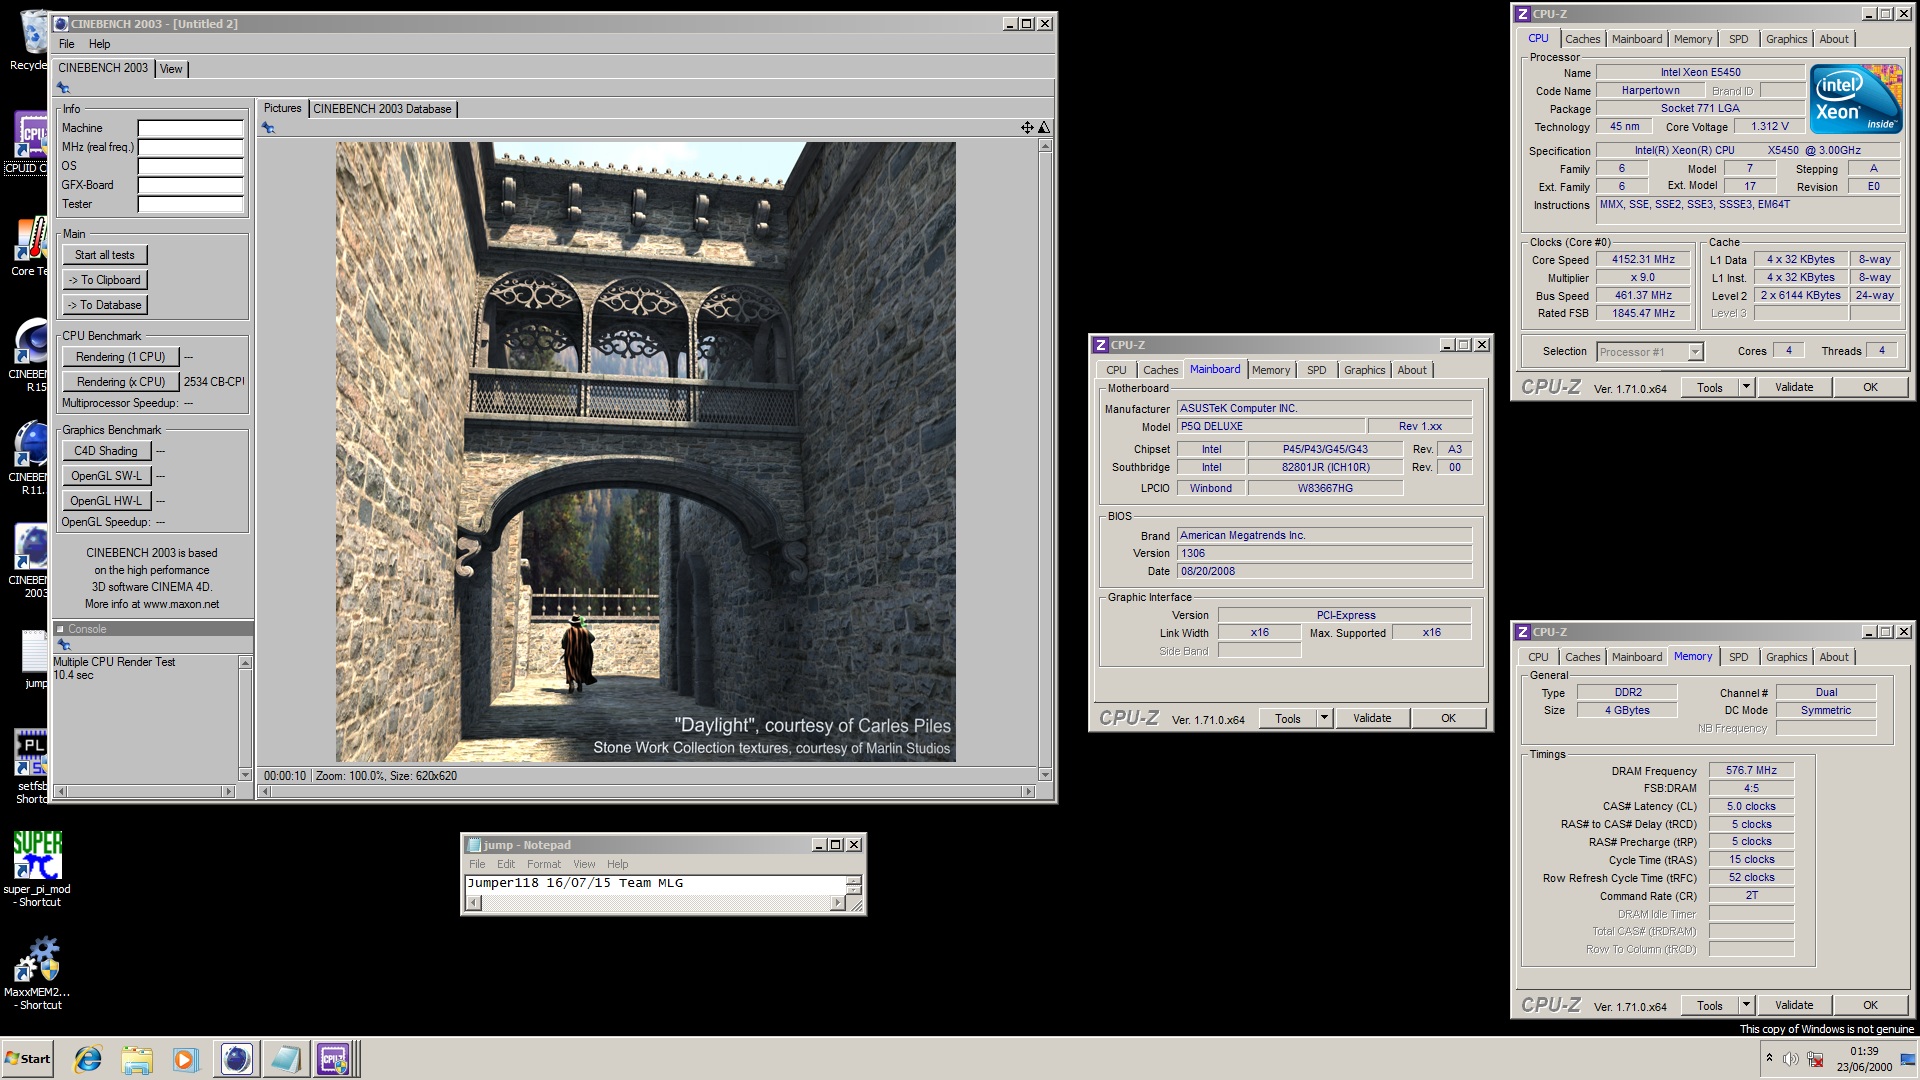
Task: Select the CINEBENCH 2003 desktop shortcut
Action: [x=30, y=561]
